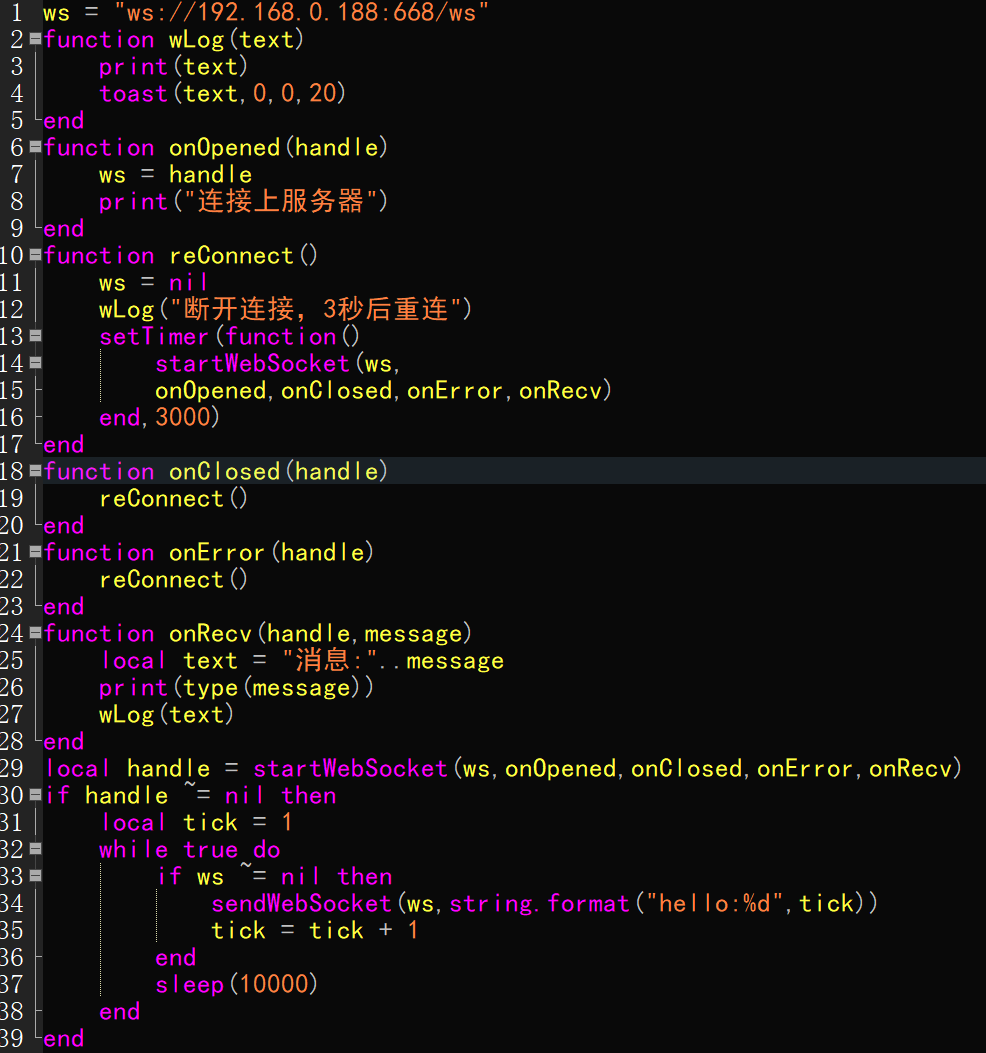
Task: Click the '消息:' string on line 25
Action: [x=329, y=660]
